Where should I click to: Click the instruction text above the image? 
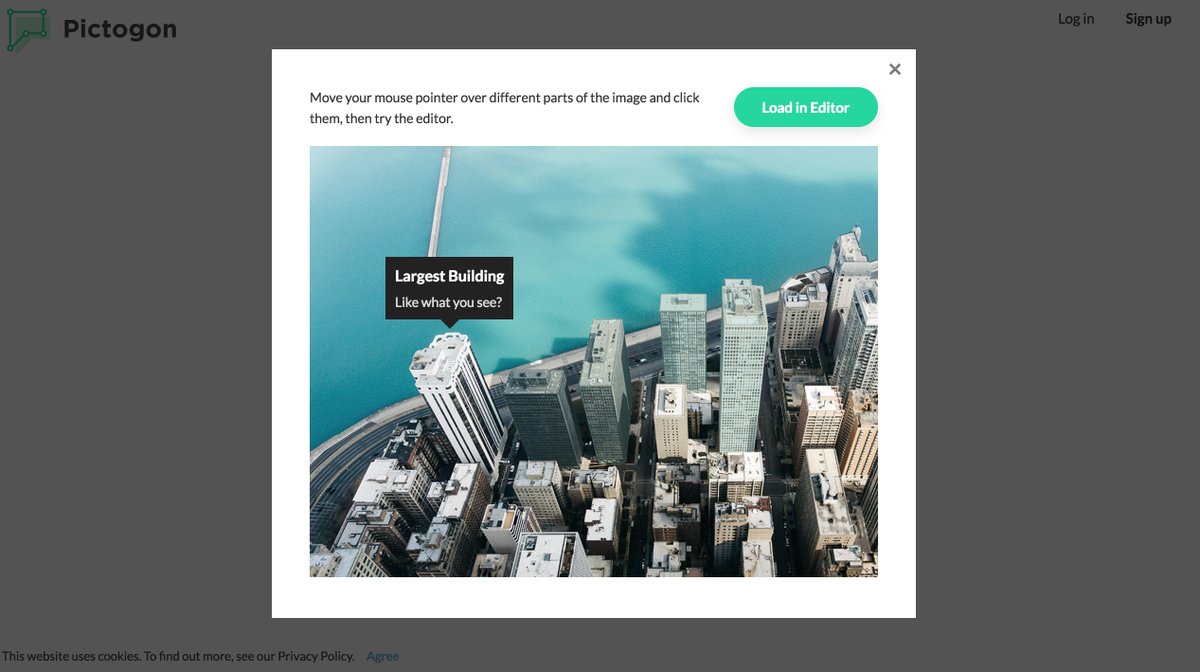coord(505,108)
